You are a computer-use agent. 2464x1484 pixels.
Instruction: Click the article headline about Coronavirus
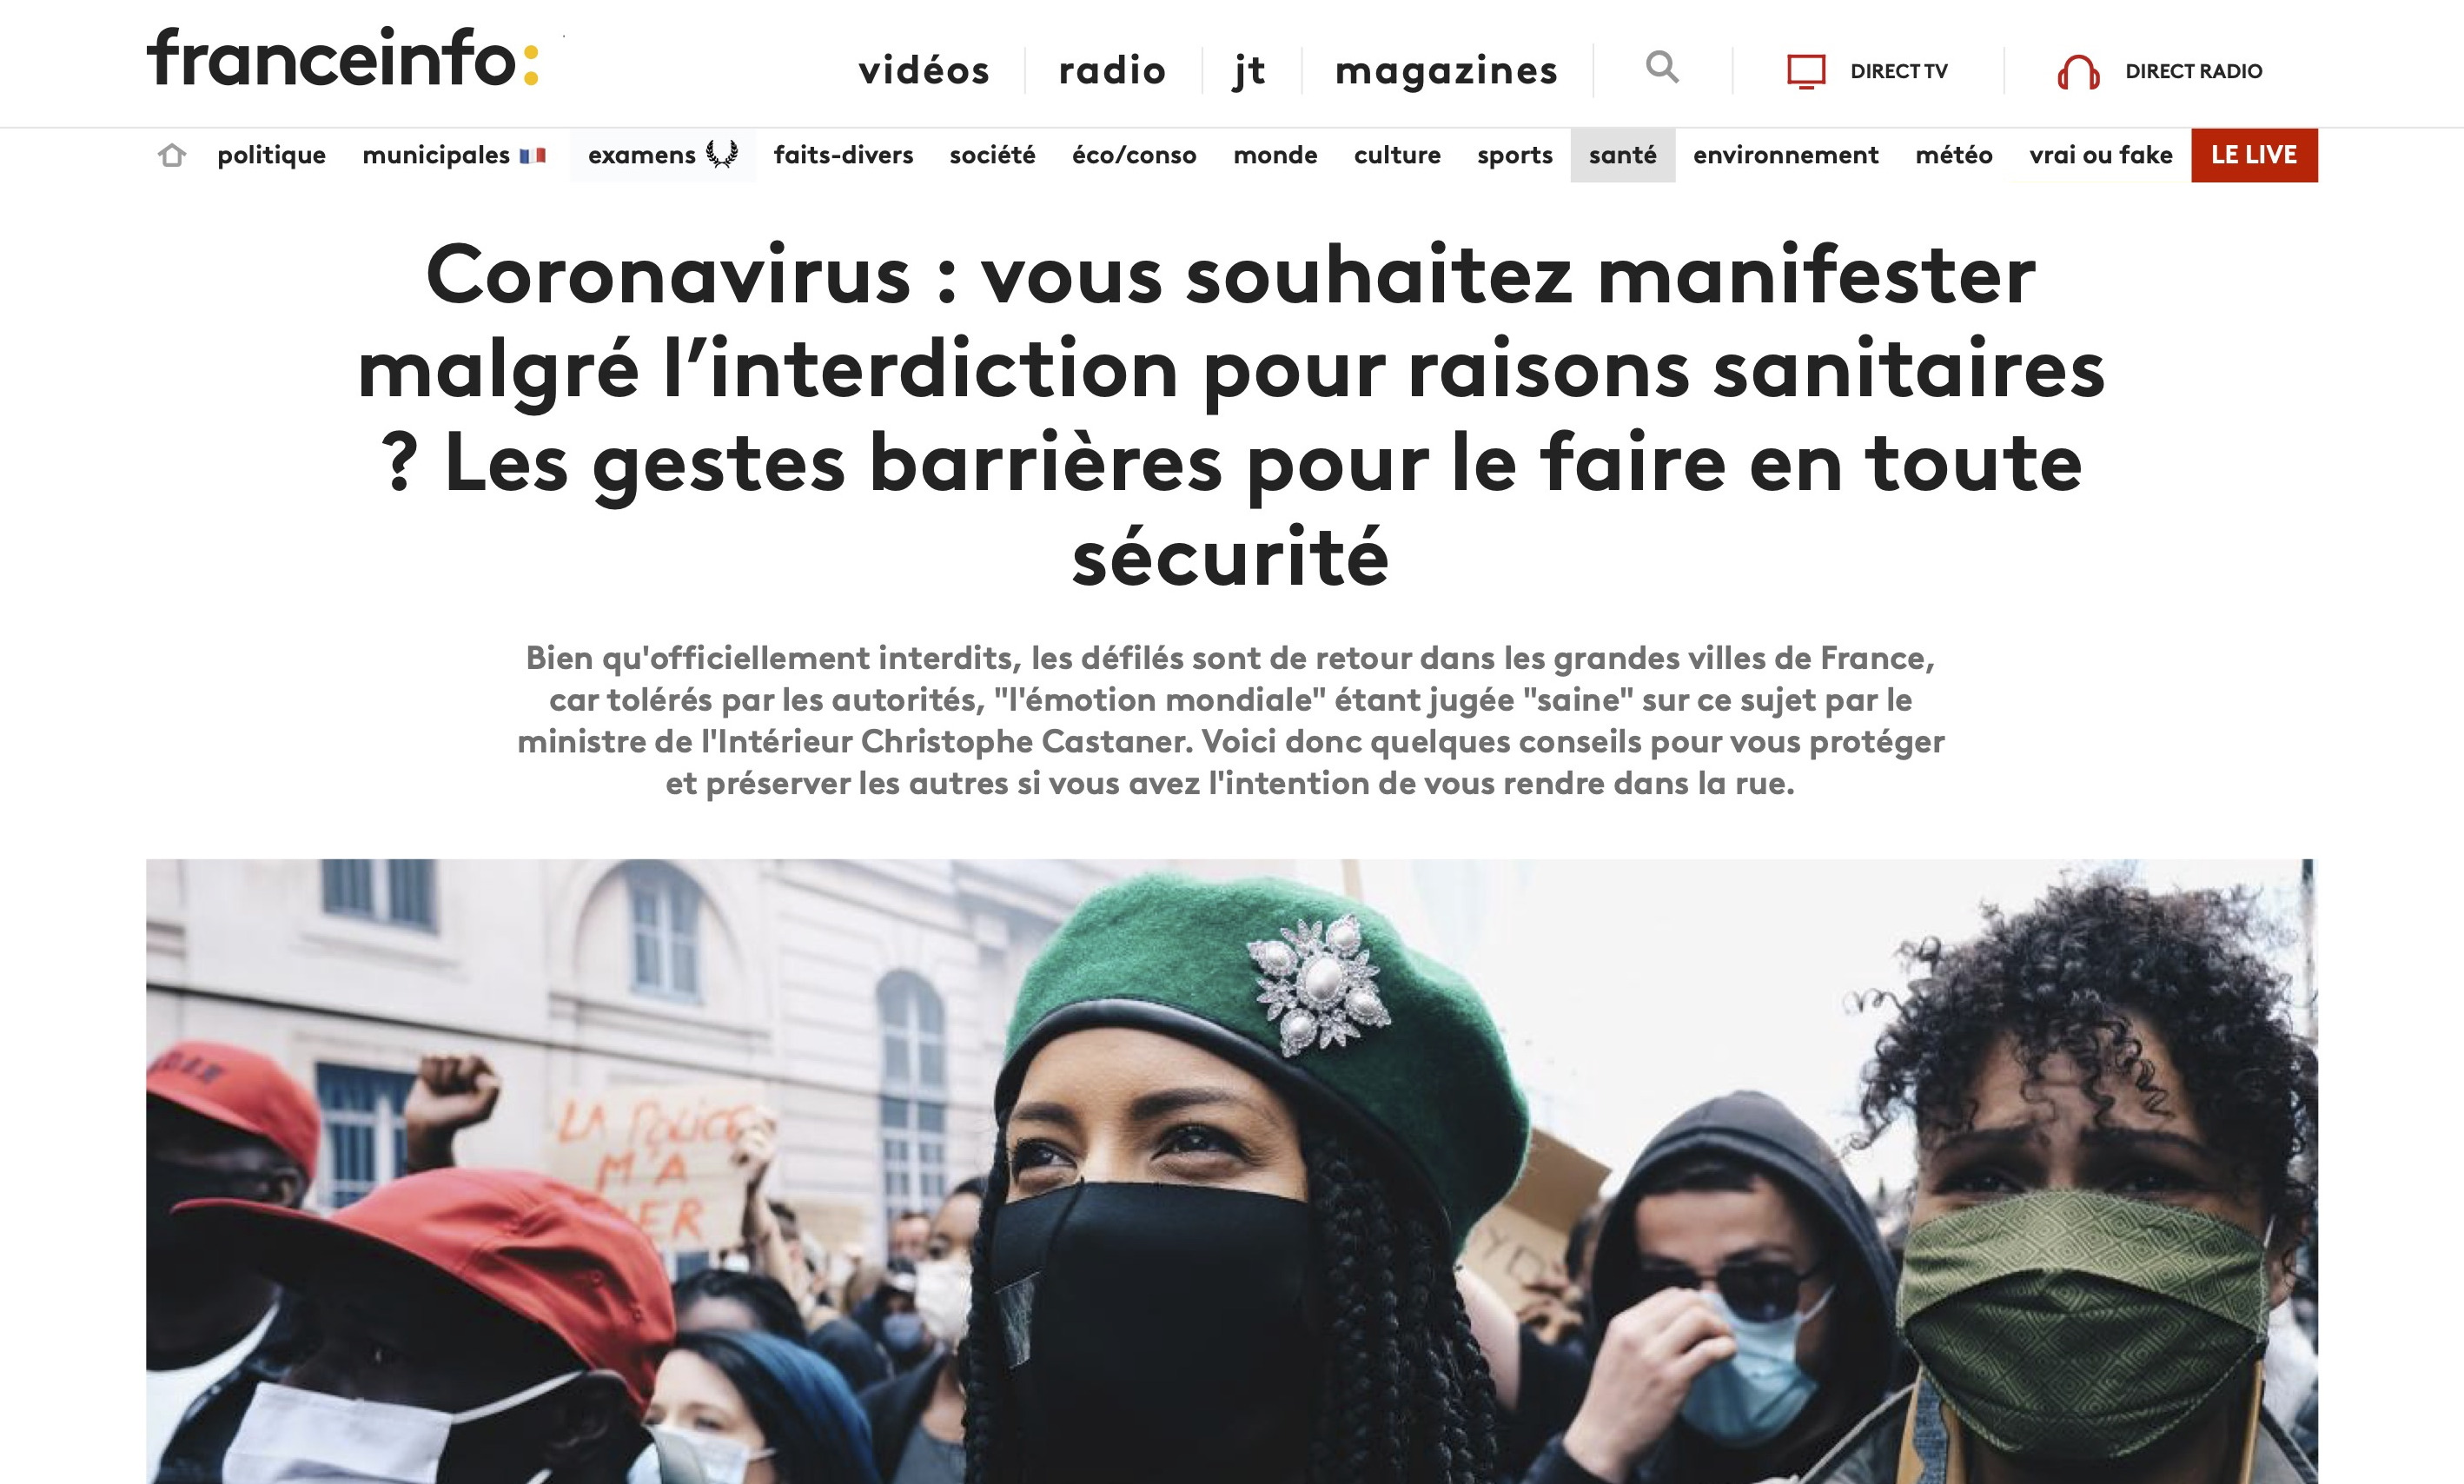(x=1231, y=415)
